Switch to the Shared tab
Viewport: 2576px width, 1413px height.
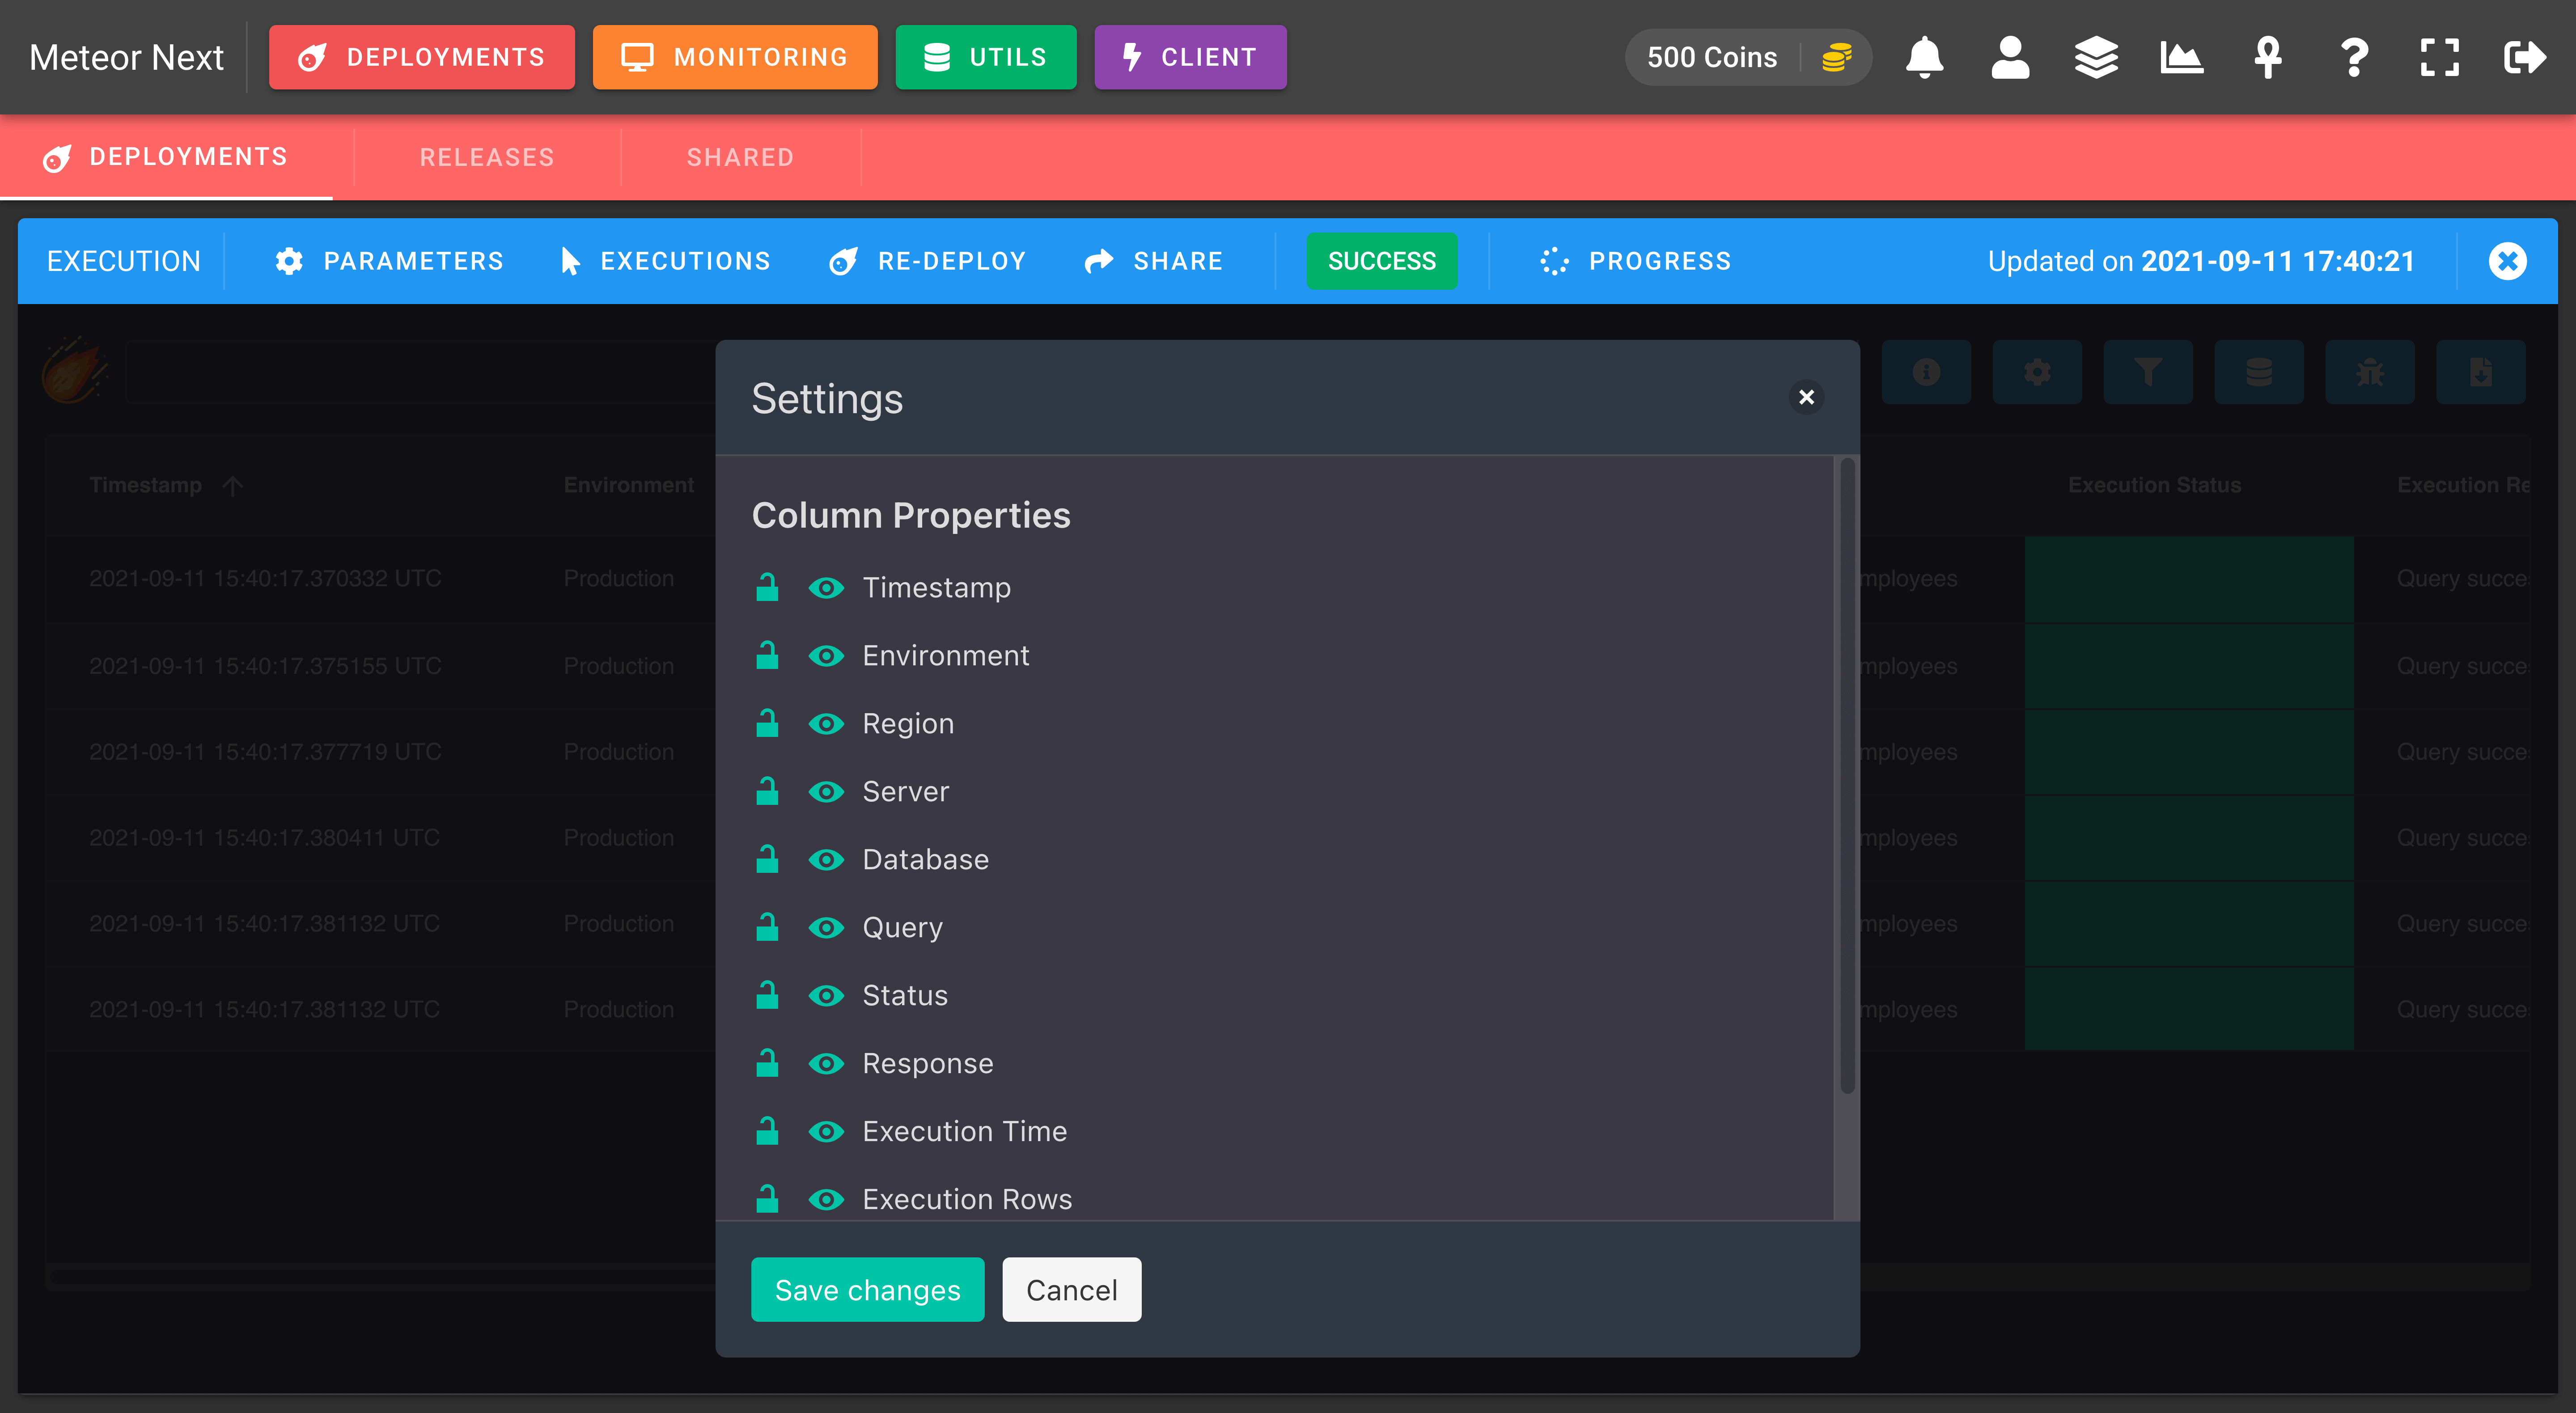tap(740, 157)
